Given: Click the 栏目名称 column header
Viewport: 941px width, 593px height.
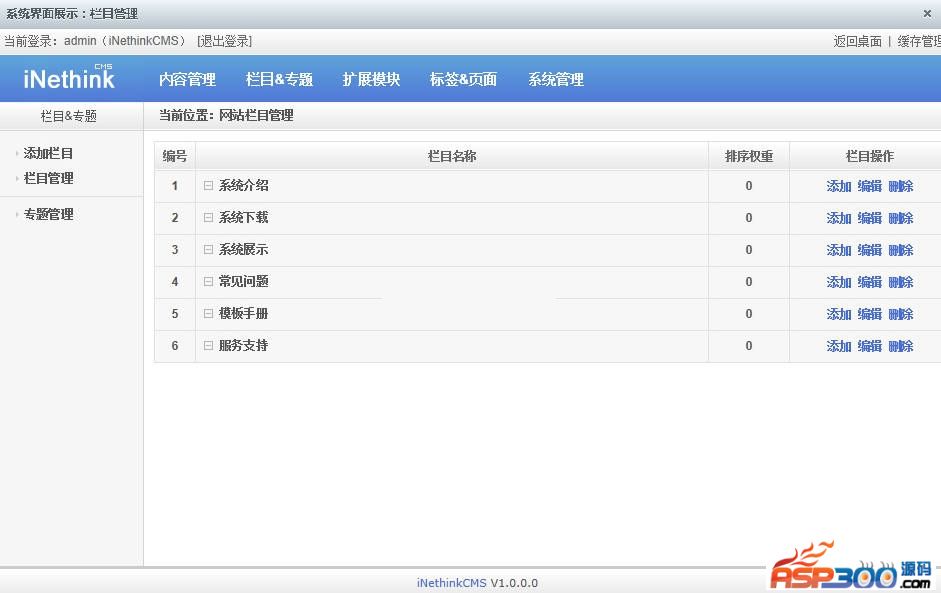Looking at the screenshot, I should (452, 156).
